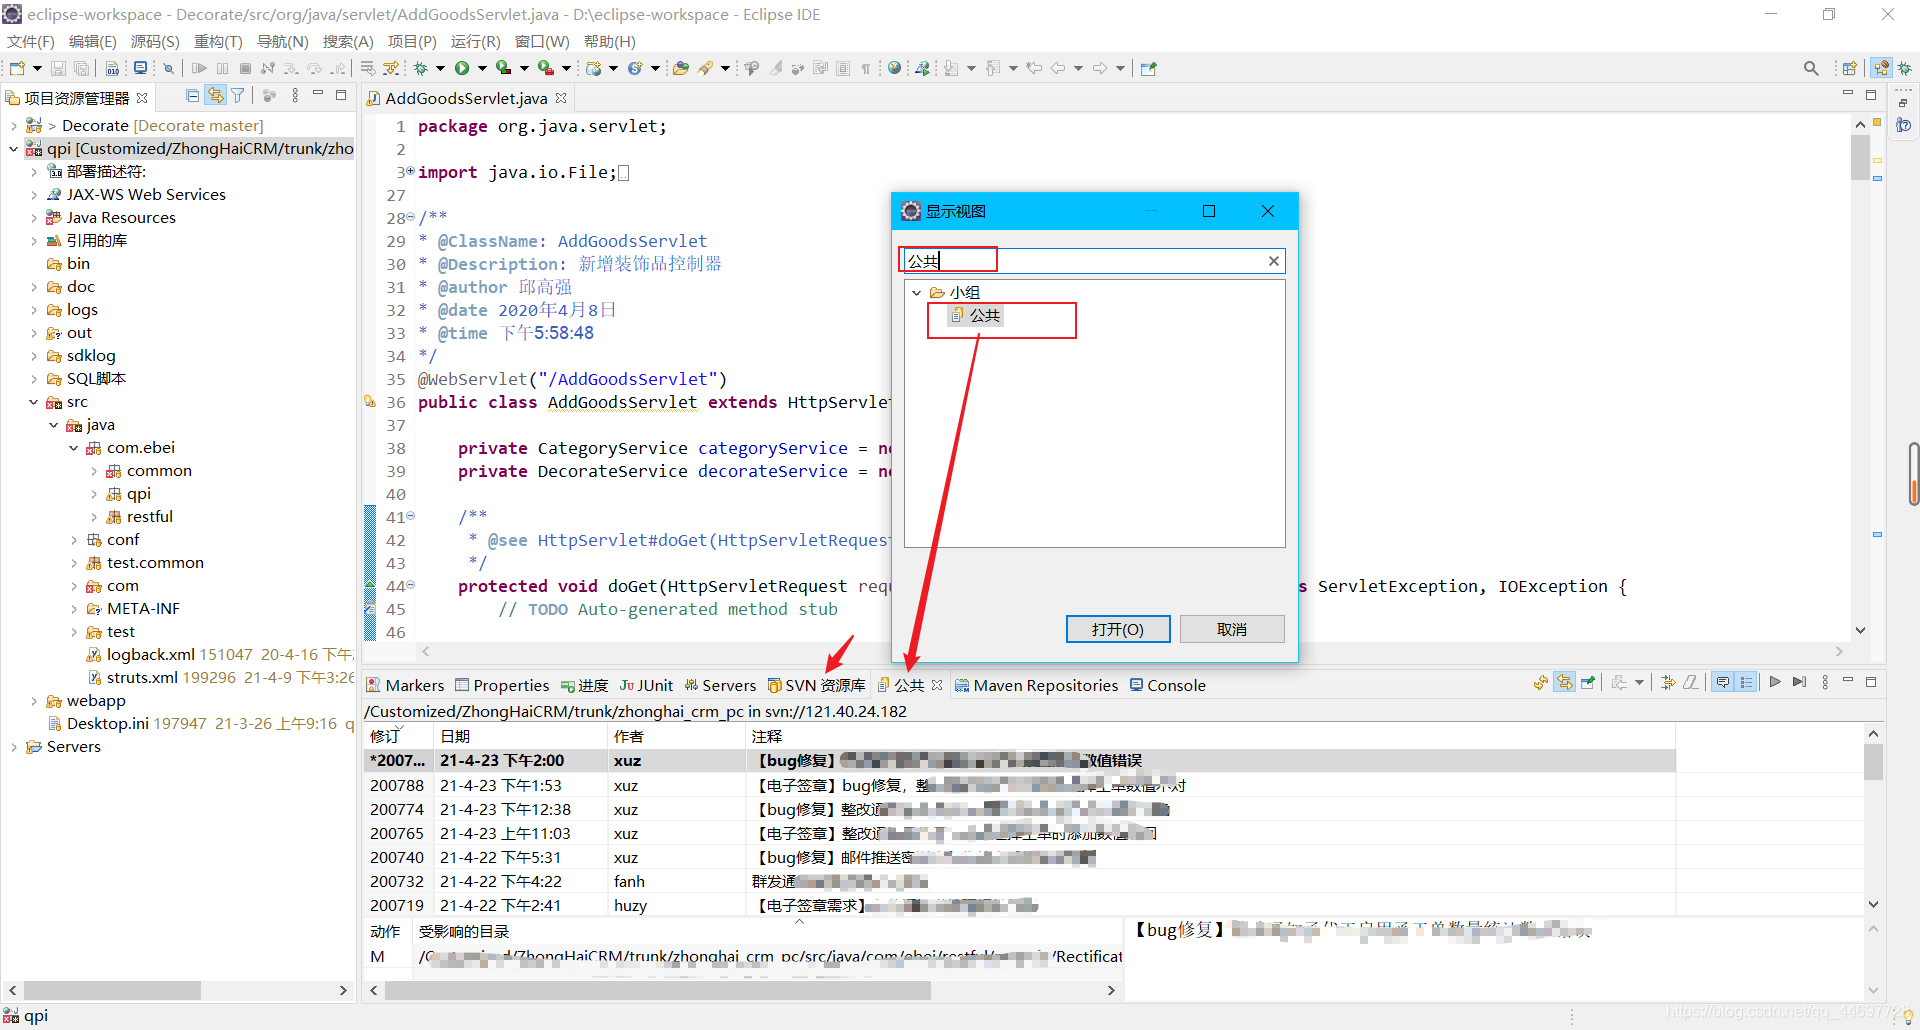Image resolution: width=1920 pixels, height=1030 pixels.
Task: Click the 作者 column header
Action: pos(677,736)
